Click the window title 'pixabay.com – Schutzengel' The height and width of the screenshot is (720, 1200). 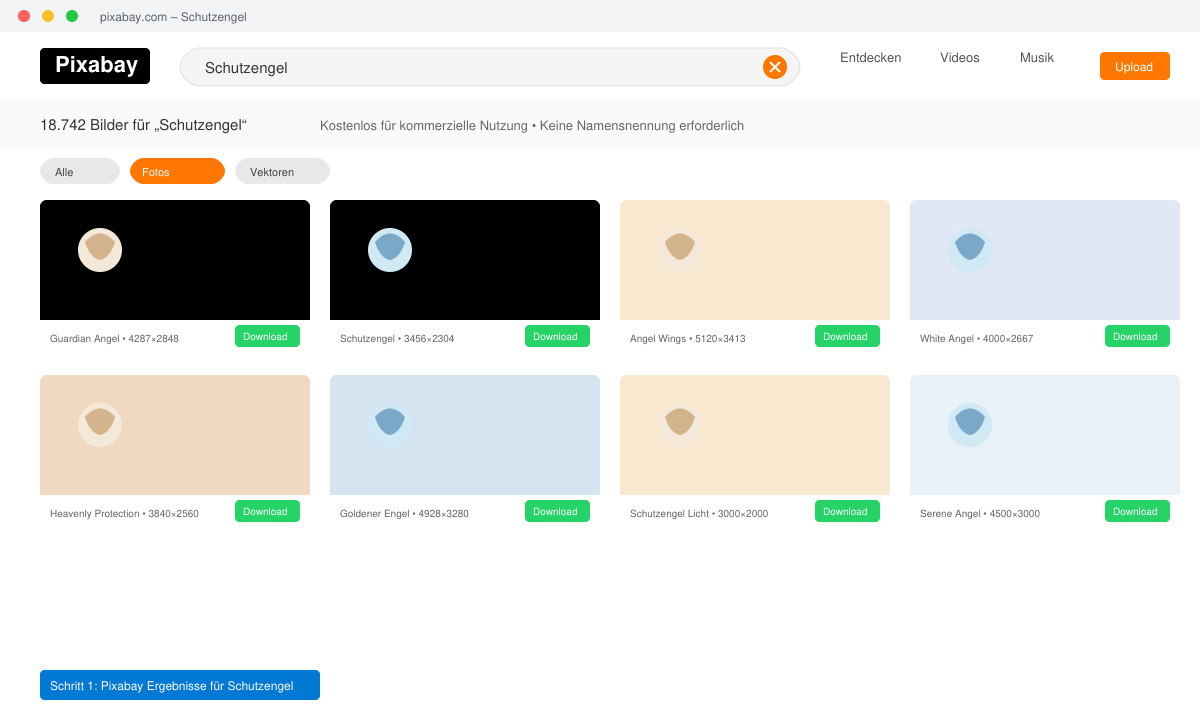point(173,17)
